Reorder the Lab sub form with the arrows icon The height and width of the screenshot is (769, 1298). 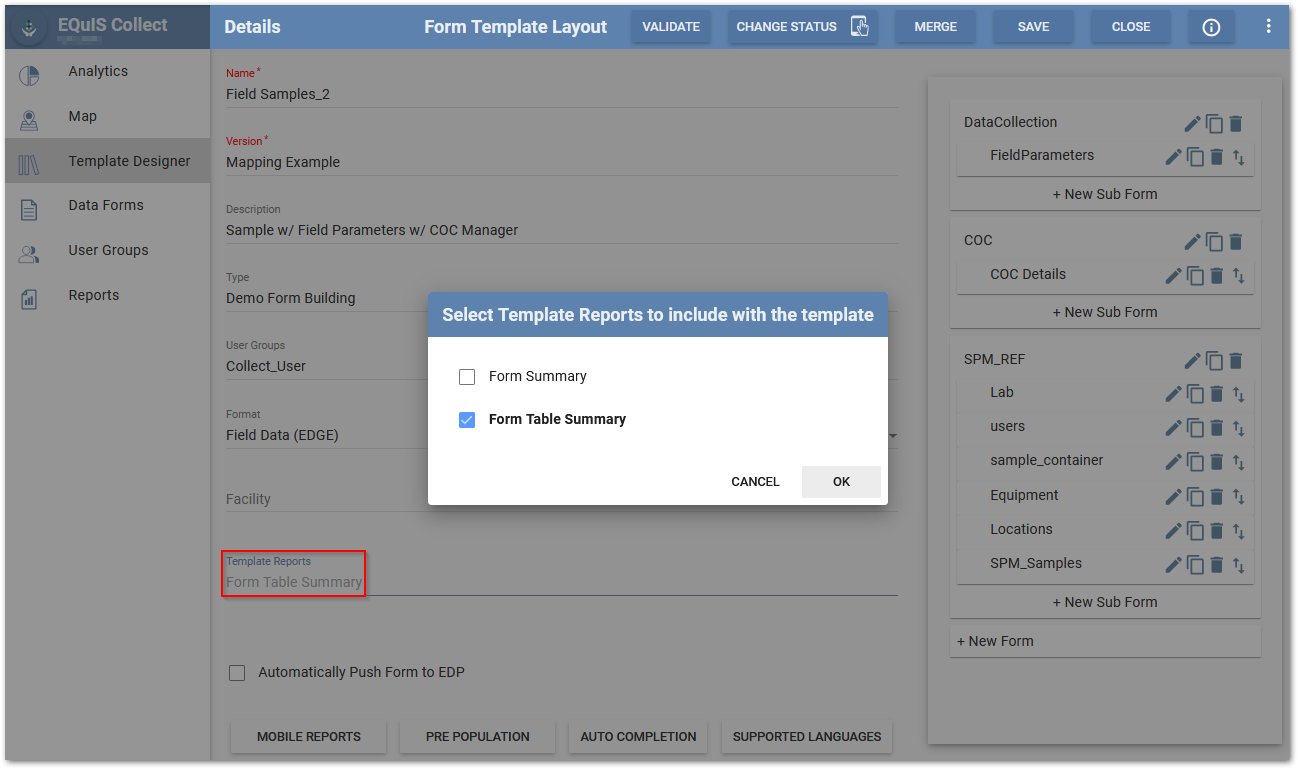[1238, 394]
